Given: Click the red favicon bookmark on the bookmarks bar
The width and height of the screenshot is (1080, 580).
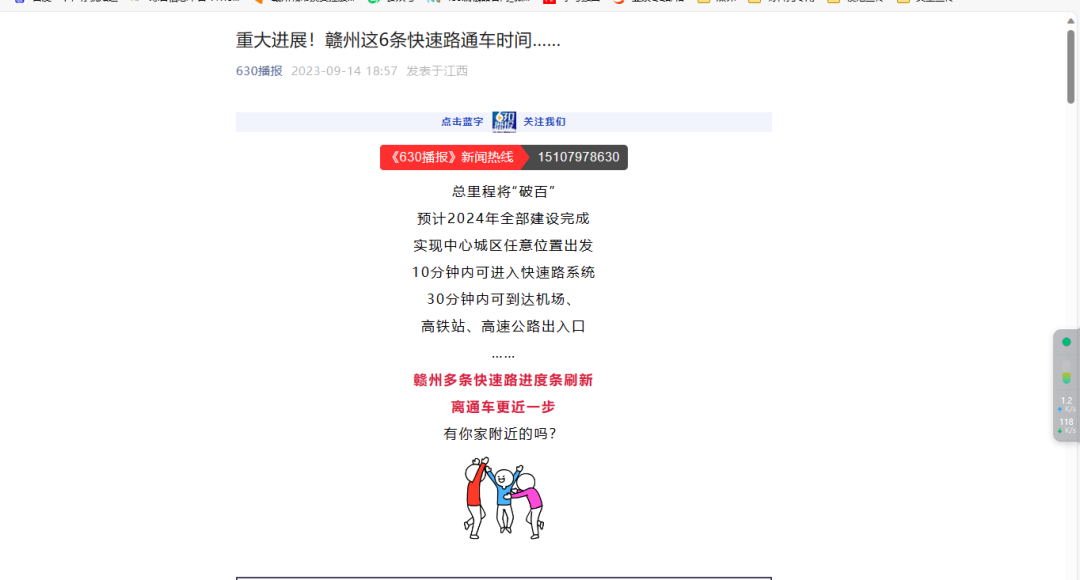Looking at the screenshot, I should coord(549,4).
